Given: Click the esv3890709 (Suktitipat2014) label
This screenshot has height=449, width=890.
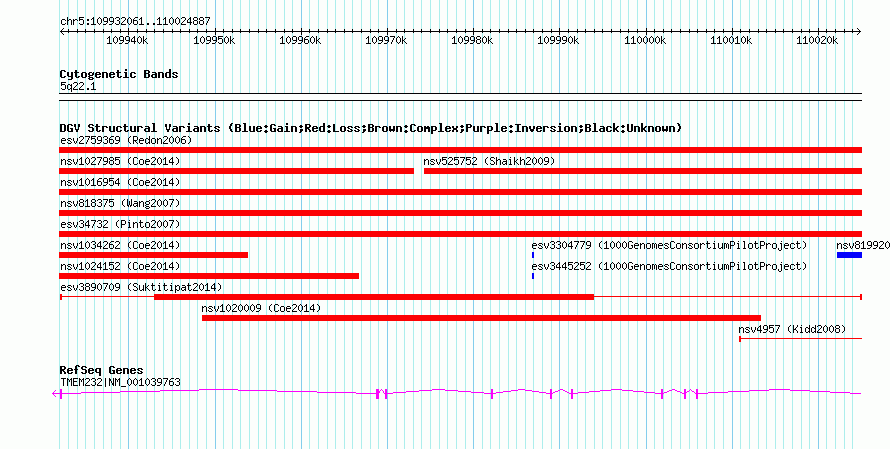Looking at the screenshot, I should pos(141,287).
